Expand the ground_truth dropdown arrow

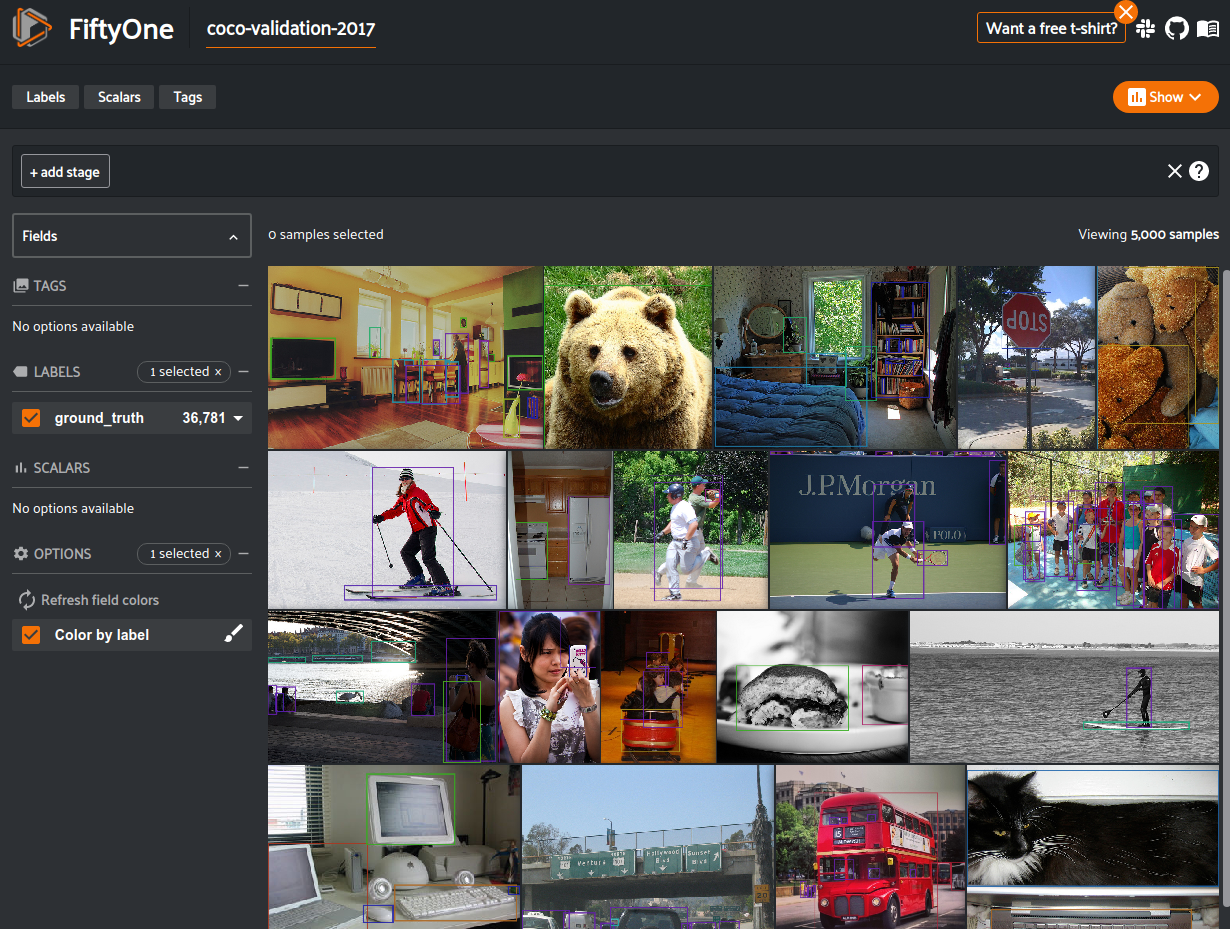238,418
